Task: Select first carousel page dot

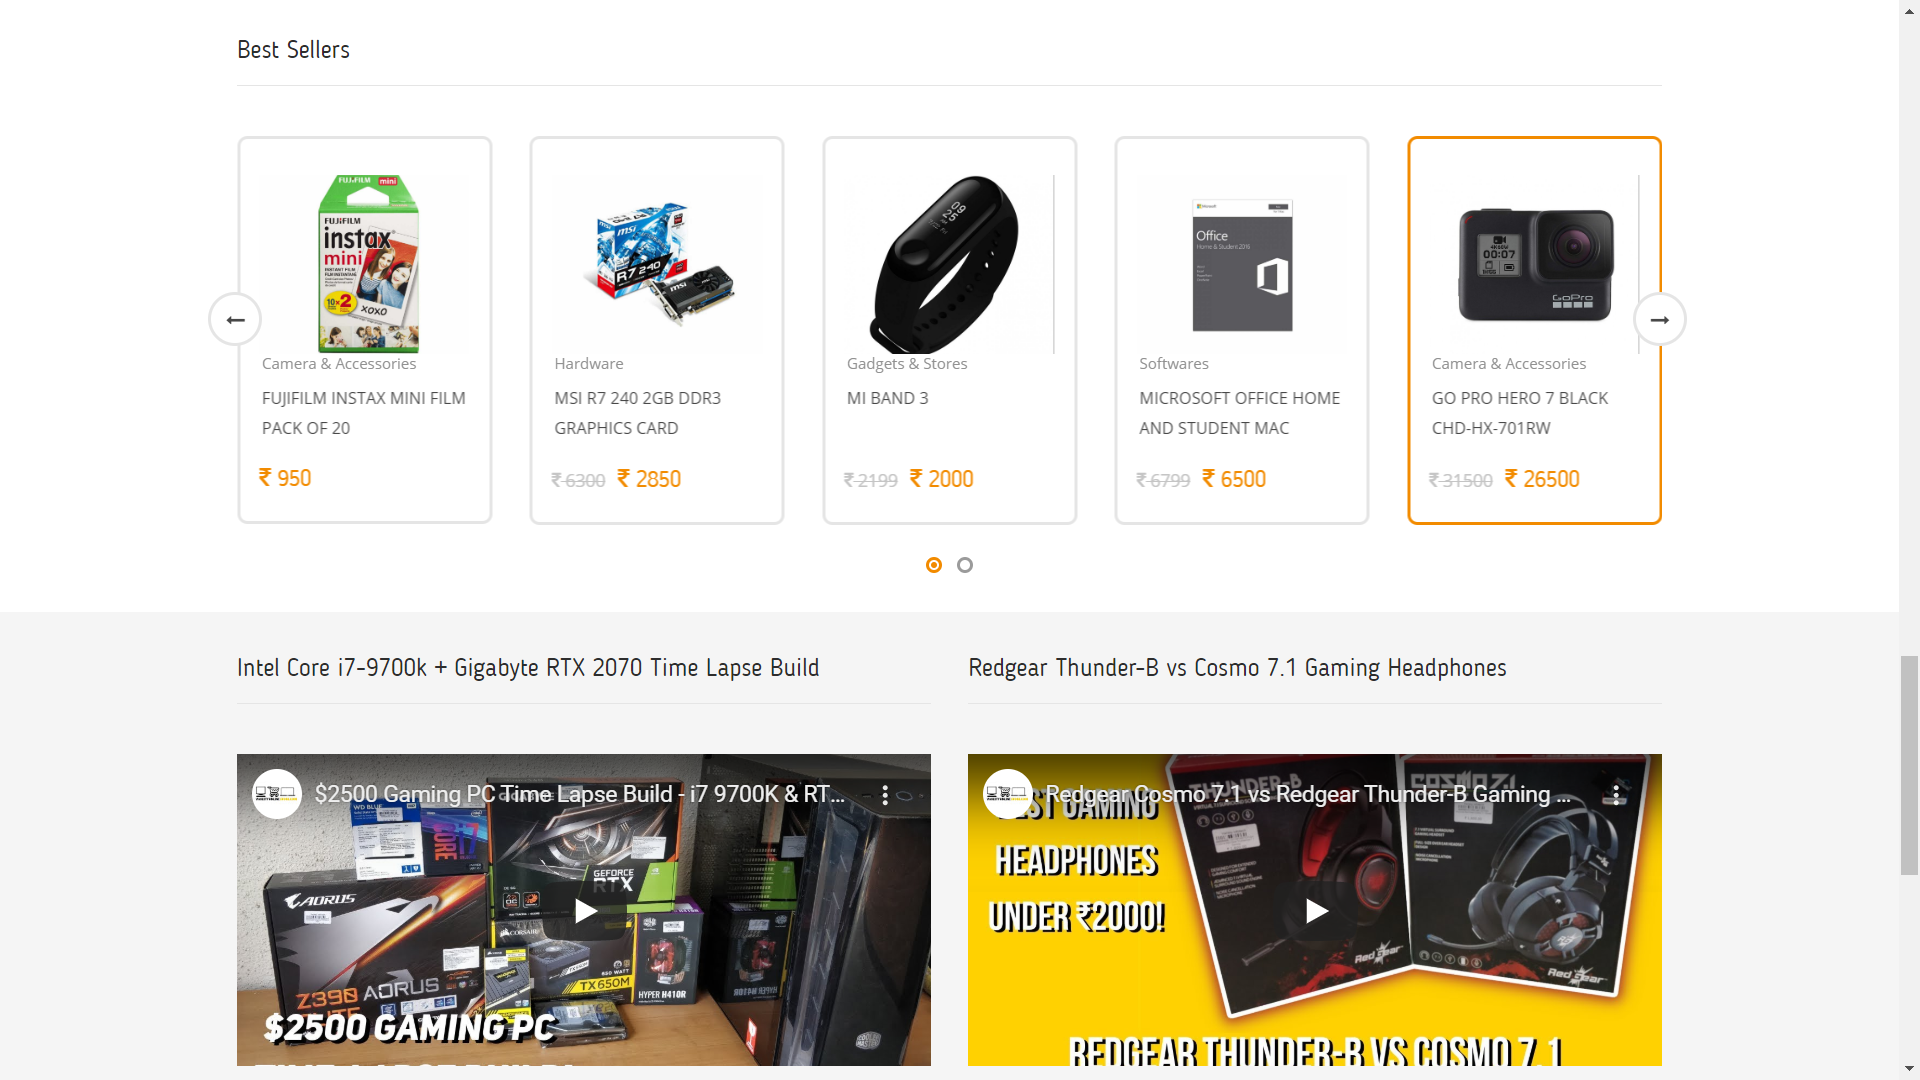Action: [934, 565]
